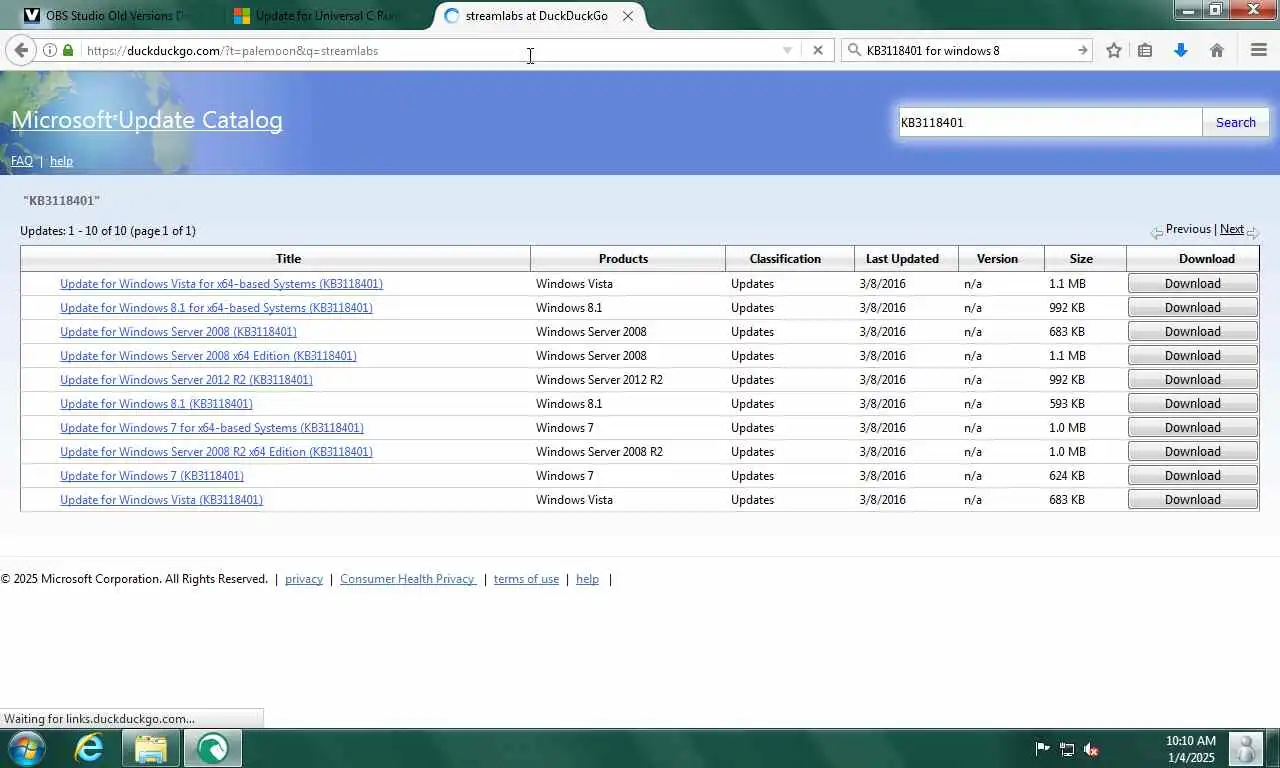This screenshot has height=768, width=1280.
Task: Submit search with the go arrow
Action: click(1082, 50)
